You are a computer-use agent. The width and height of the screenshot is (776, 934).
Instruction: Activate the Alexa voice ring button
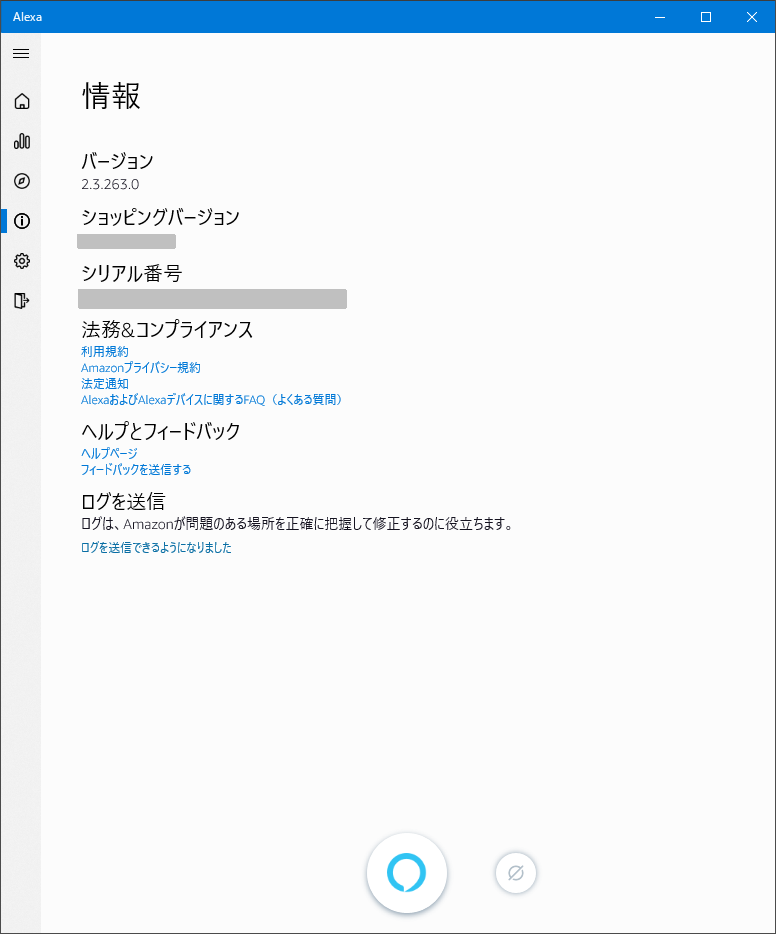tap(407, 873)
